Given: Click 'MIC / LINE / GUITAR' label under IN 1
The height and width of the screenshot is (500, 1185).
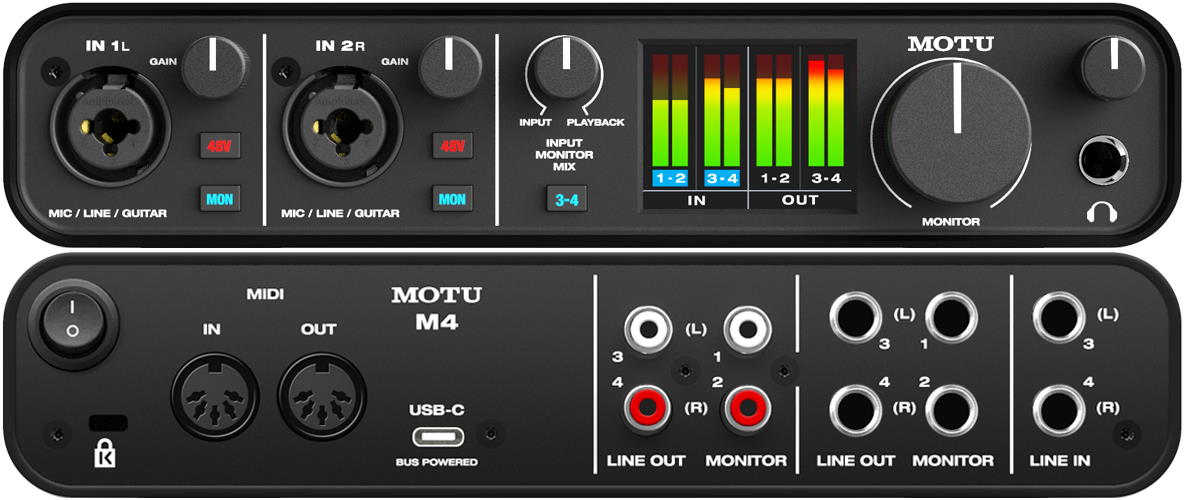Looking at the screenshot, I should pos(108,214).
